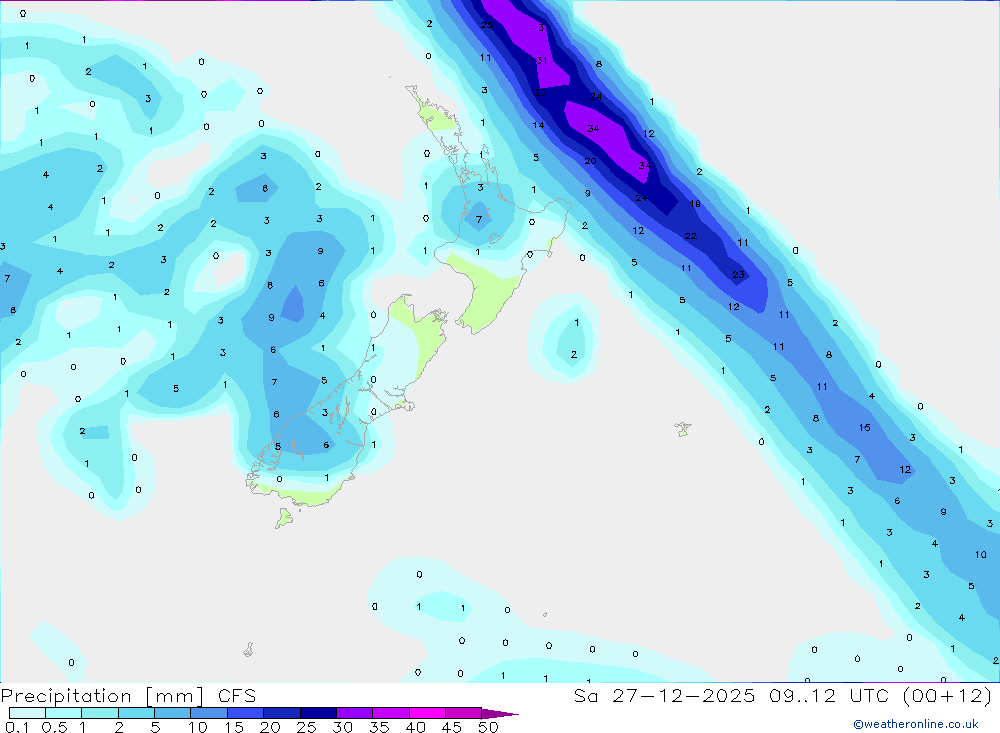1000x733 pixels.
Task: Click the map value 14 in rain band
Action: [x=538, y=125]
